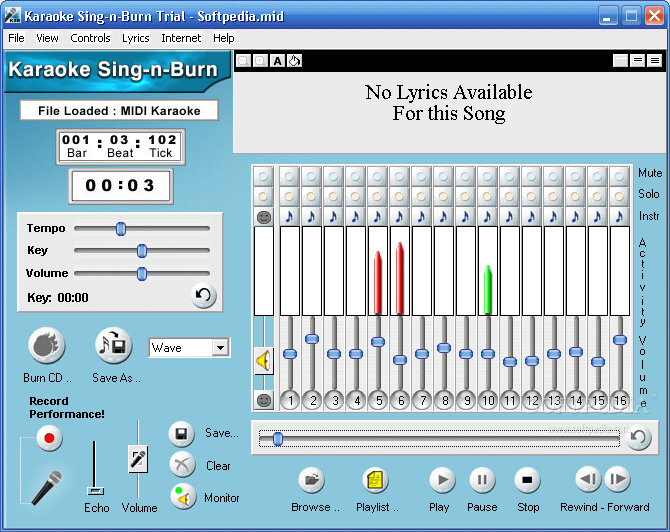Click the channel 3 number button

pos(334,400)
